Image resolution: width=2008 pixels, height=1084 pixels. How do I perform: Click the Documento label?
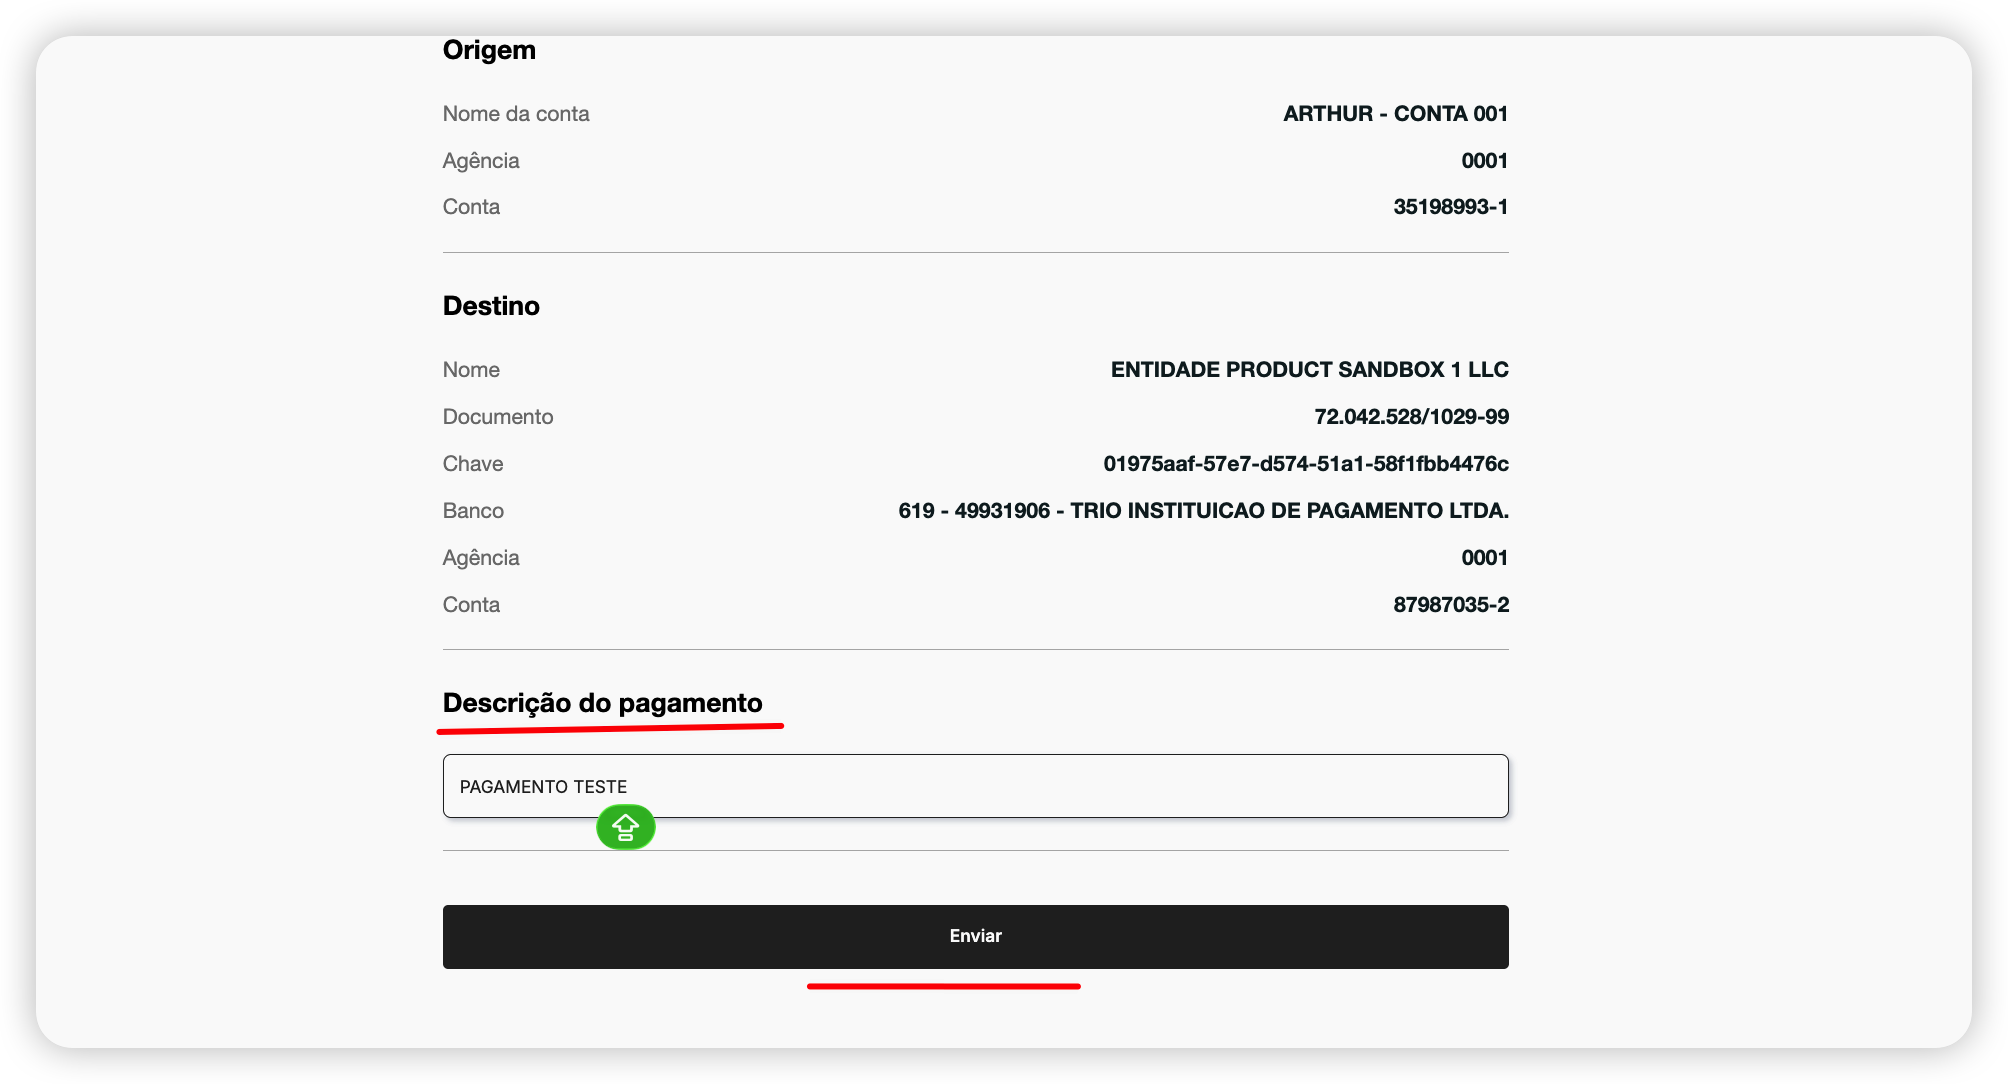pos(498,417)
